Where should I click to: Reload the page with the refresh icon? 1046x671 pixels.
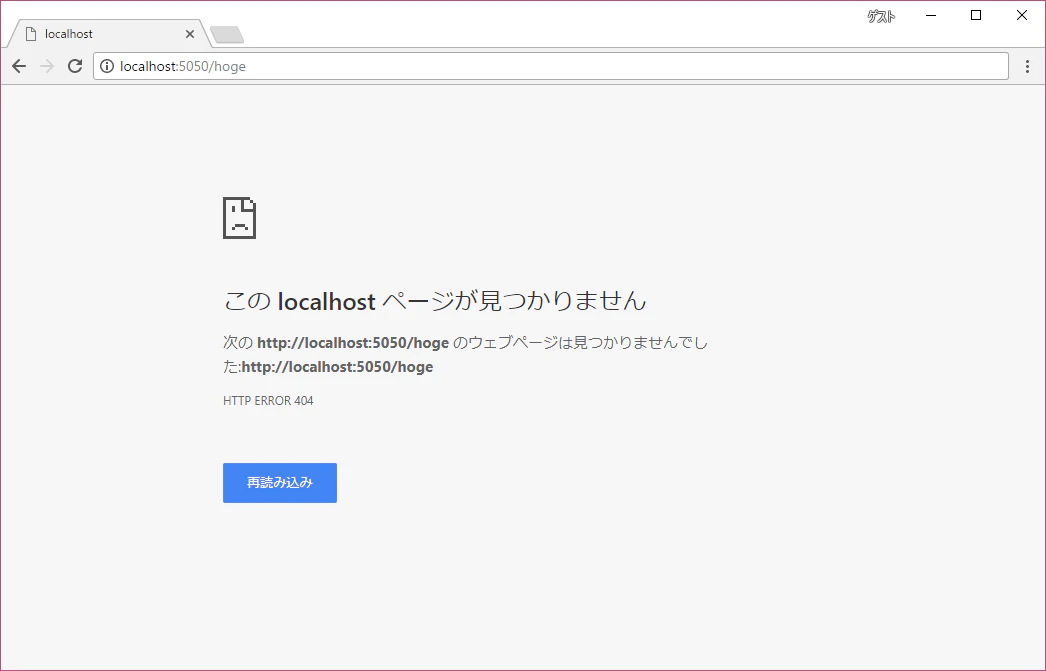(x=75, y=66)
